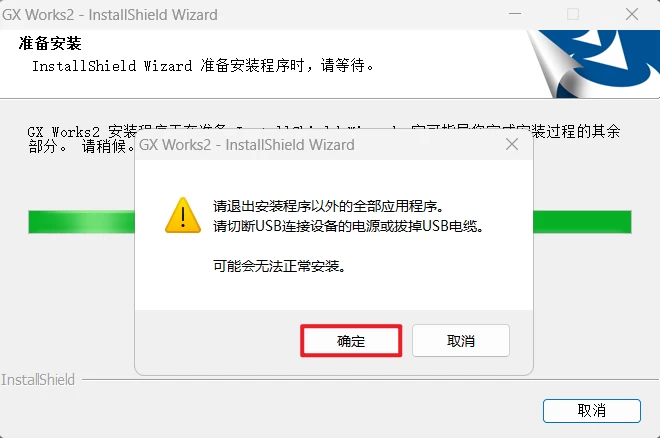
Task: Click the yellow warning triangle icon
Action: click(183, 215)
